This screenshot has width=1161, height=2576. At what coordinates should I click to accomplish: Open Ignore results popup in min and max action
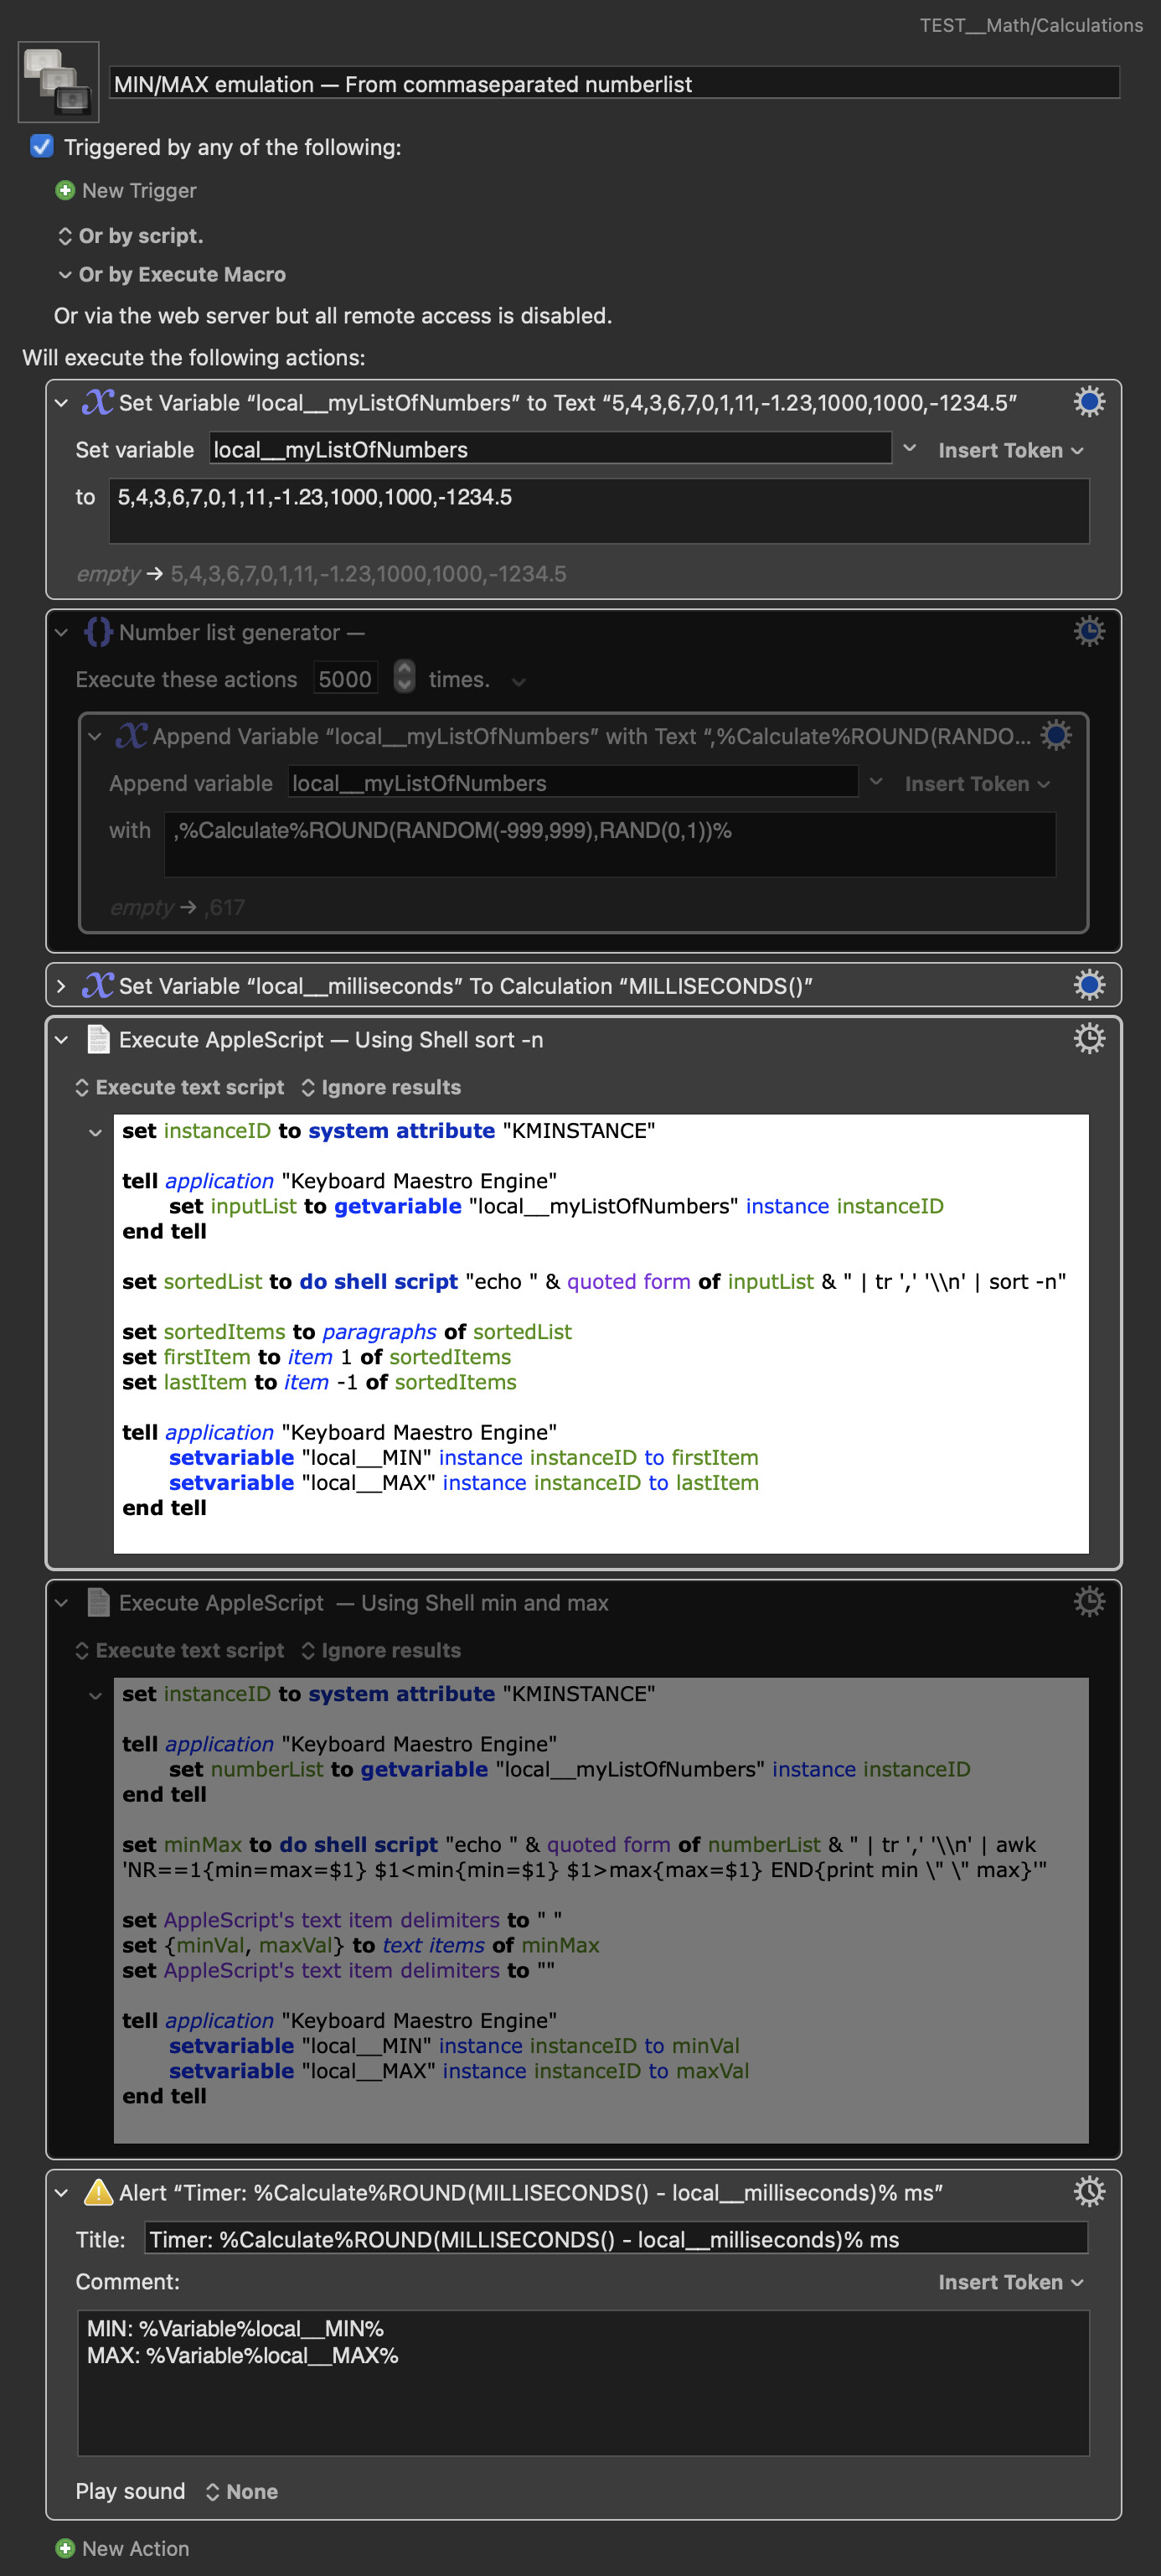(x=381, y=1650)
